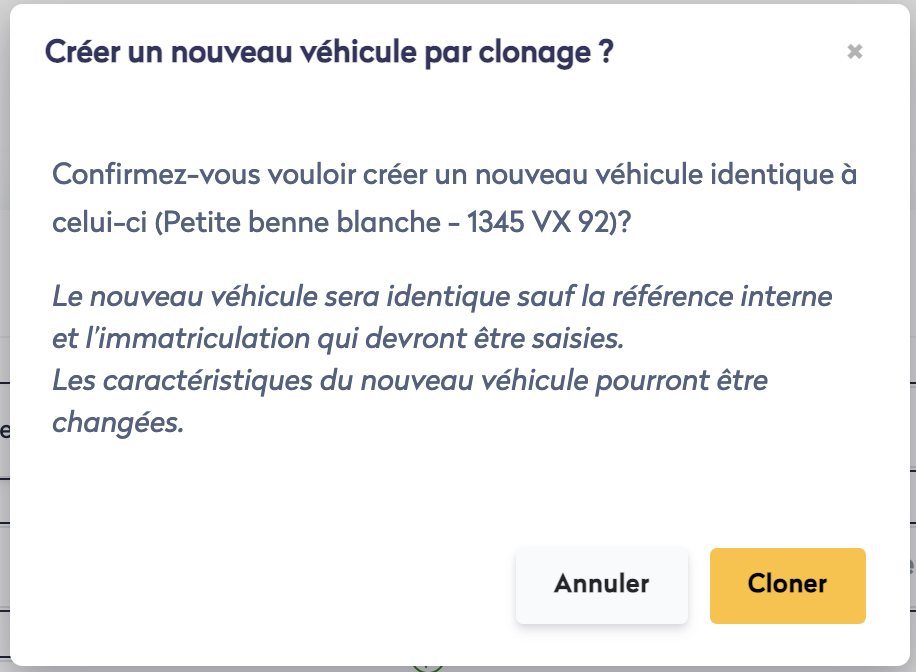Click the line "et l'immatriculation qui devront être saisies"
This screenshot has height=672, width=916.
(x=338, y=339)
